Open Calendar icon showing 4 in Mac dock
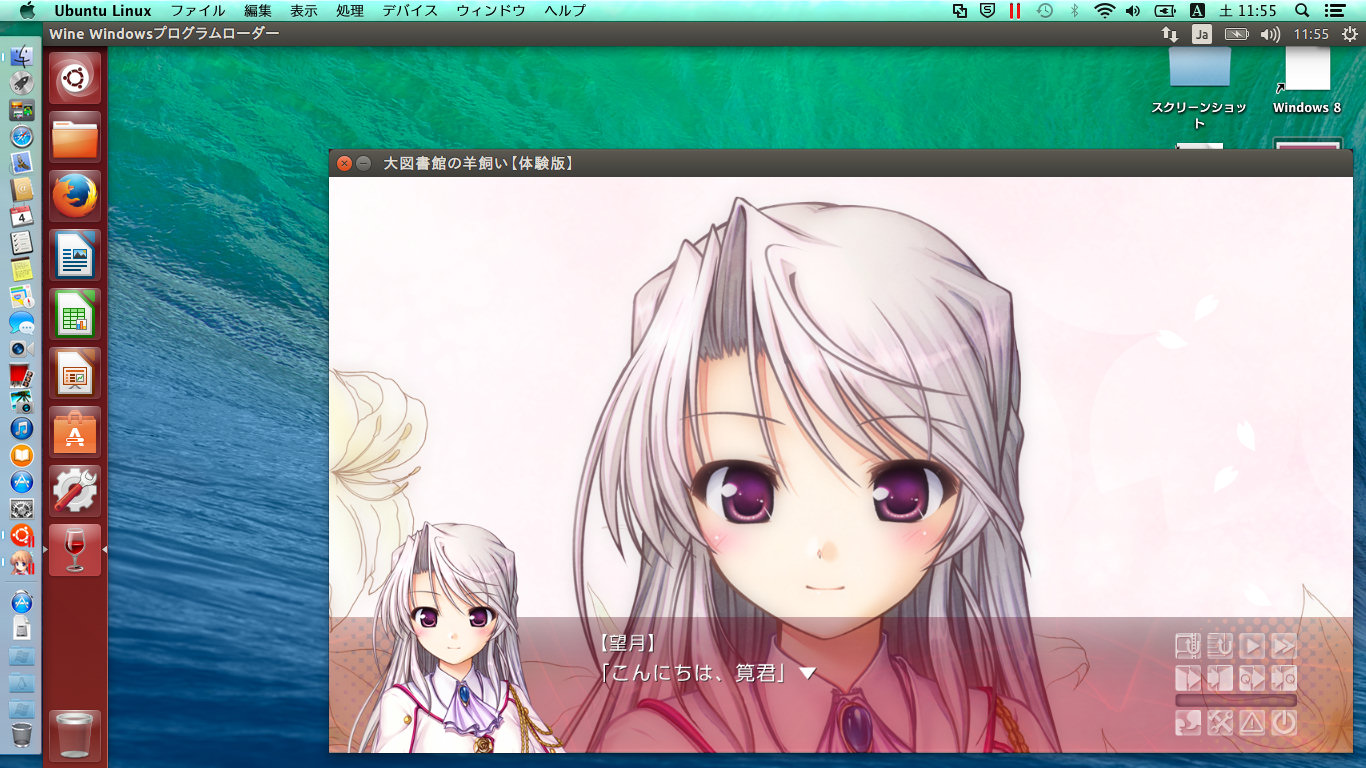Viewport: 1366px width, 768px height. pyautogui.click(x=21, y=215)
